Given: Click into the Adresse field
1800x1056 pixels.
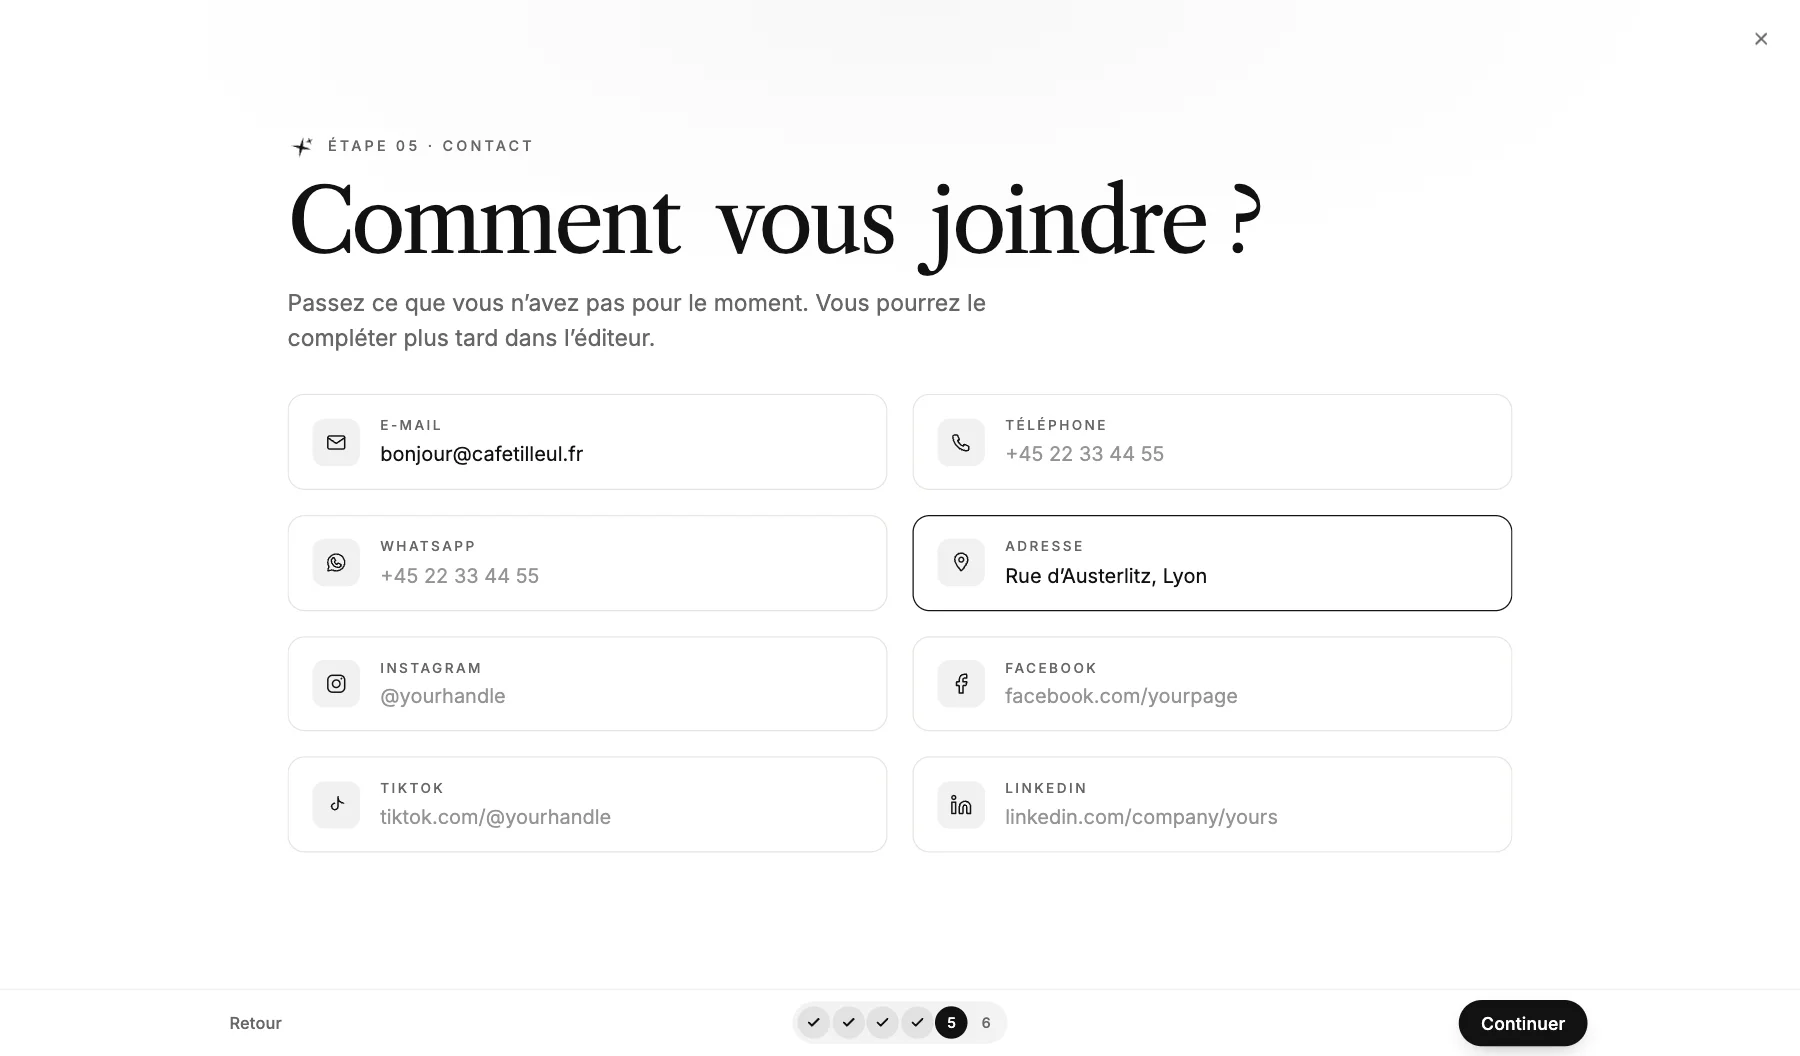Looking at the screenshot, I should coord(1212,563).
